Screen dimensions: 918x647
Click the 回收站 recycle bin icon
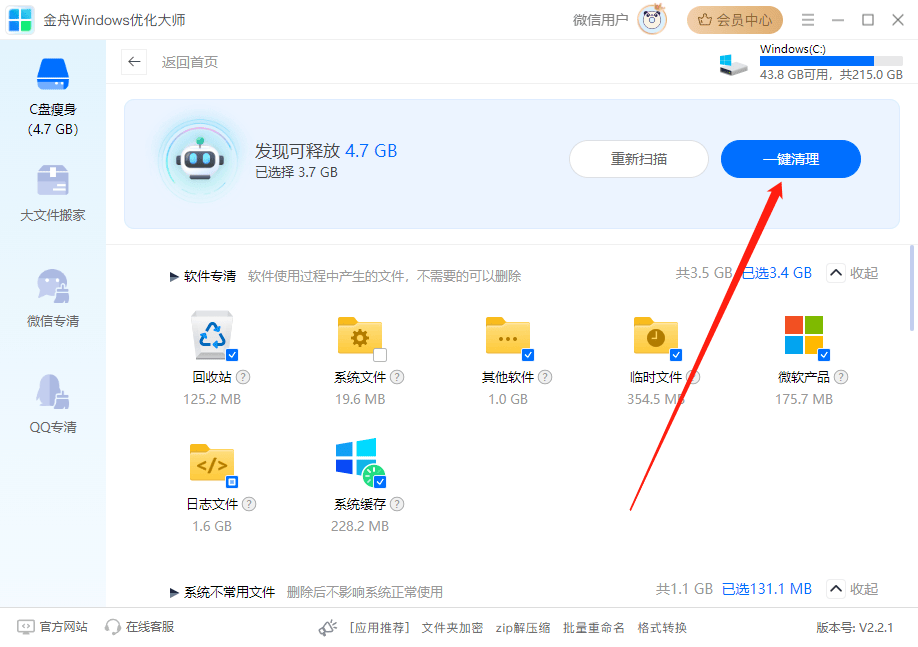point(213,334)
